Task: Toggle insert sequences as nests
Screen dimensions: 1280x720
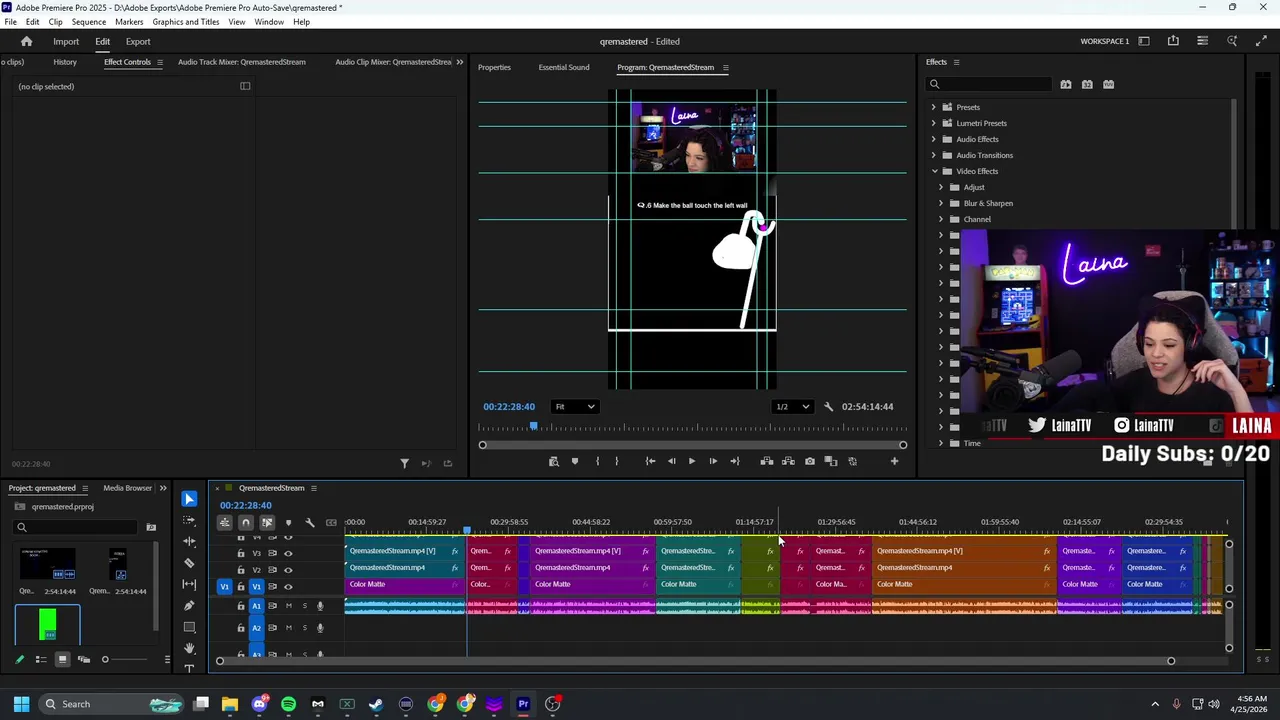Action: [225, 522]
